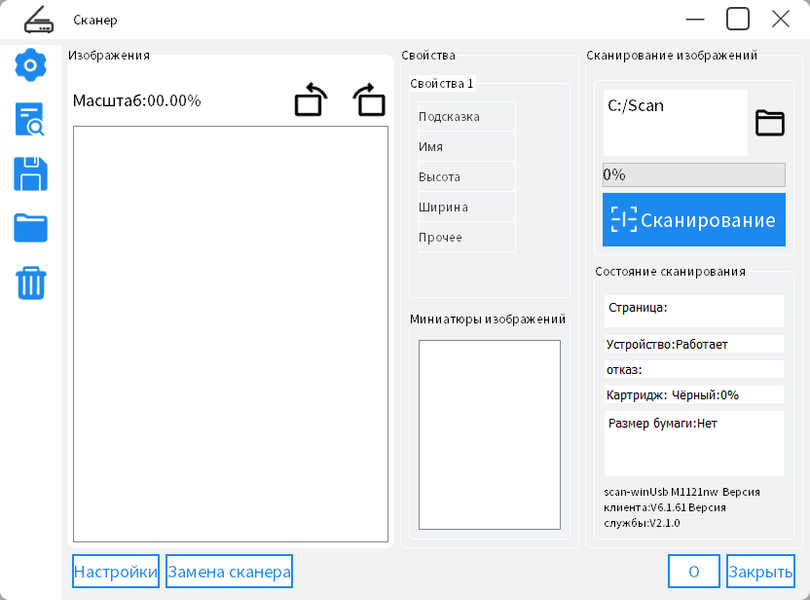
Task: Click the trash bin delete icon
Action: point(31,283)
